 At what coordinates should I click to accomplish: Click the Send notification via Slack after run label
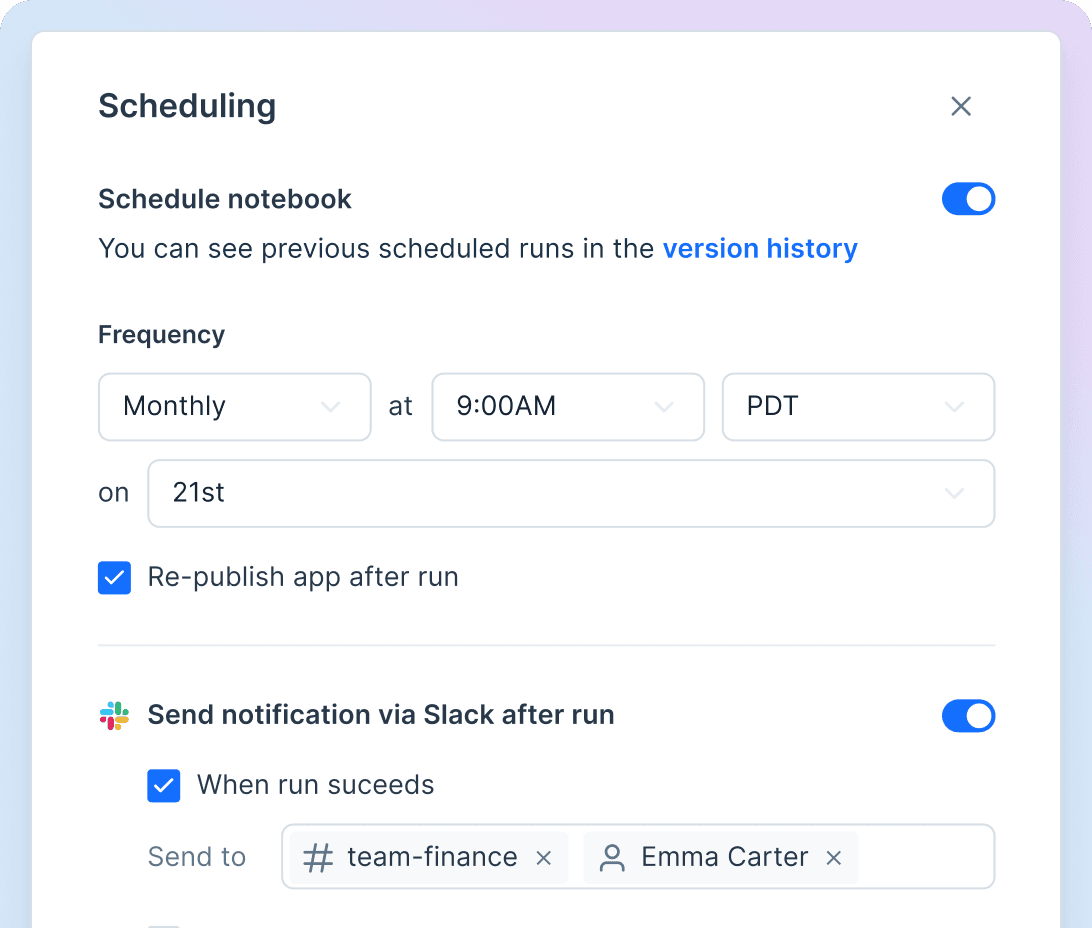[x=381, y=715]
